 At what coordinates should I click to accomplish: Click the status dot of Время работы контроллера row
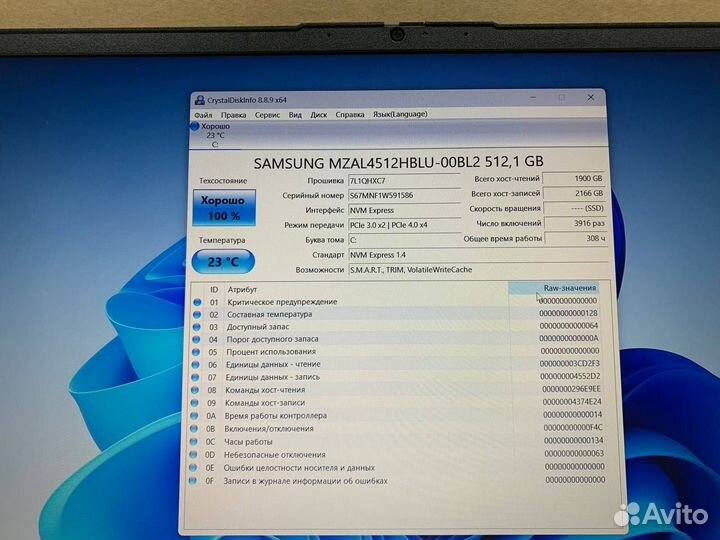[x=194, y=416]
